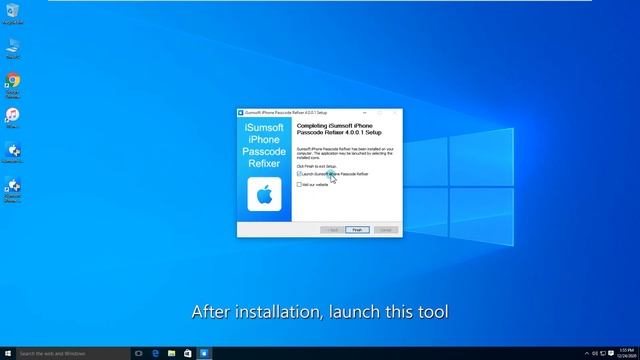
Task: Click the Finish button in Setup
Action: coord(357,230)
